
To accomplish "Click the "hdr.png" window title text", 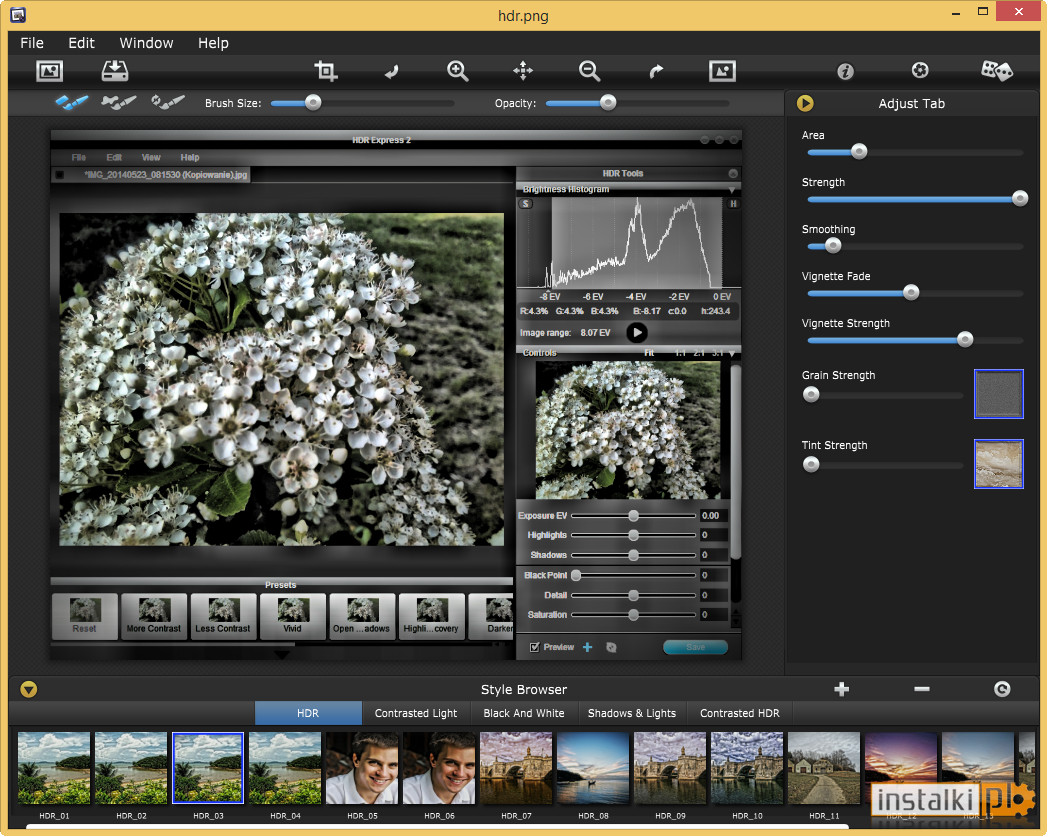I will 523,15.
